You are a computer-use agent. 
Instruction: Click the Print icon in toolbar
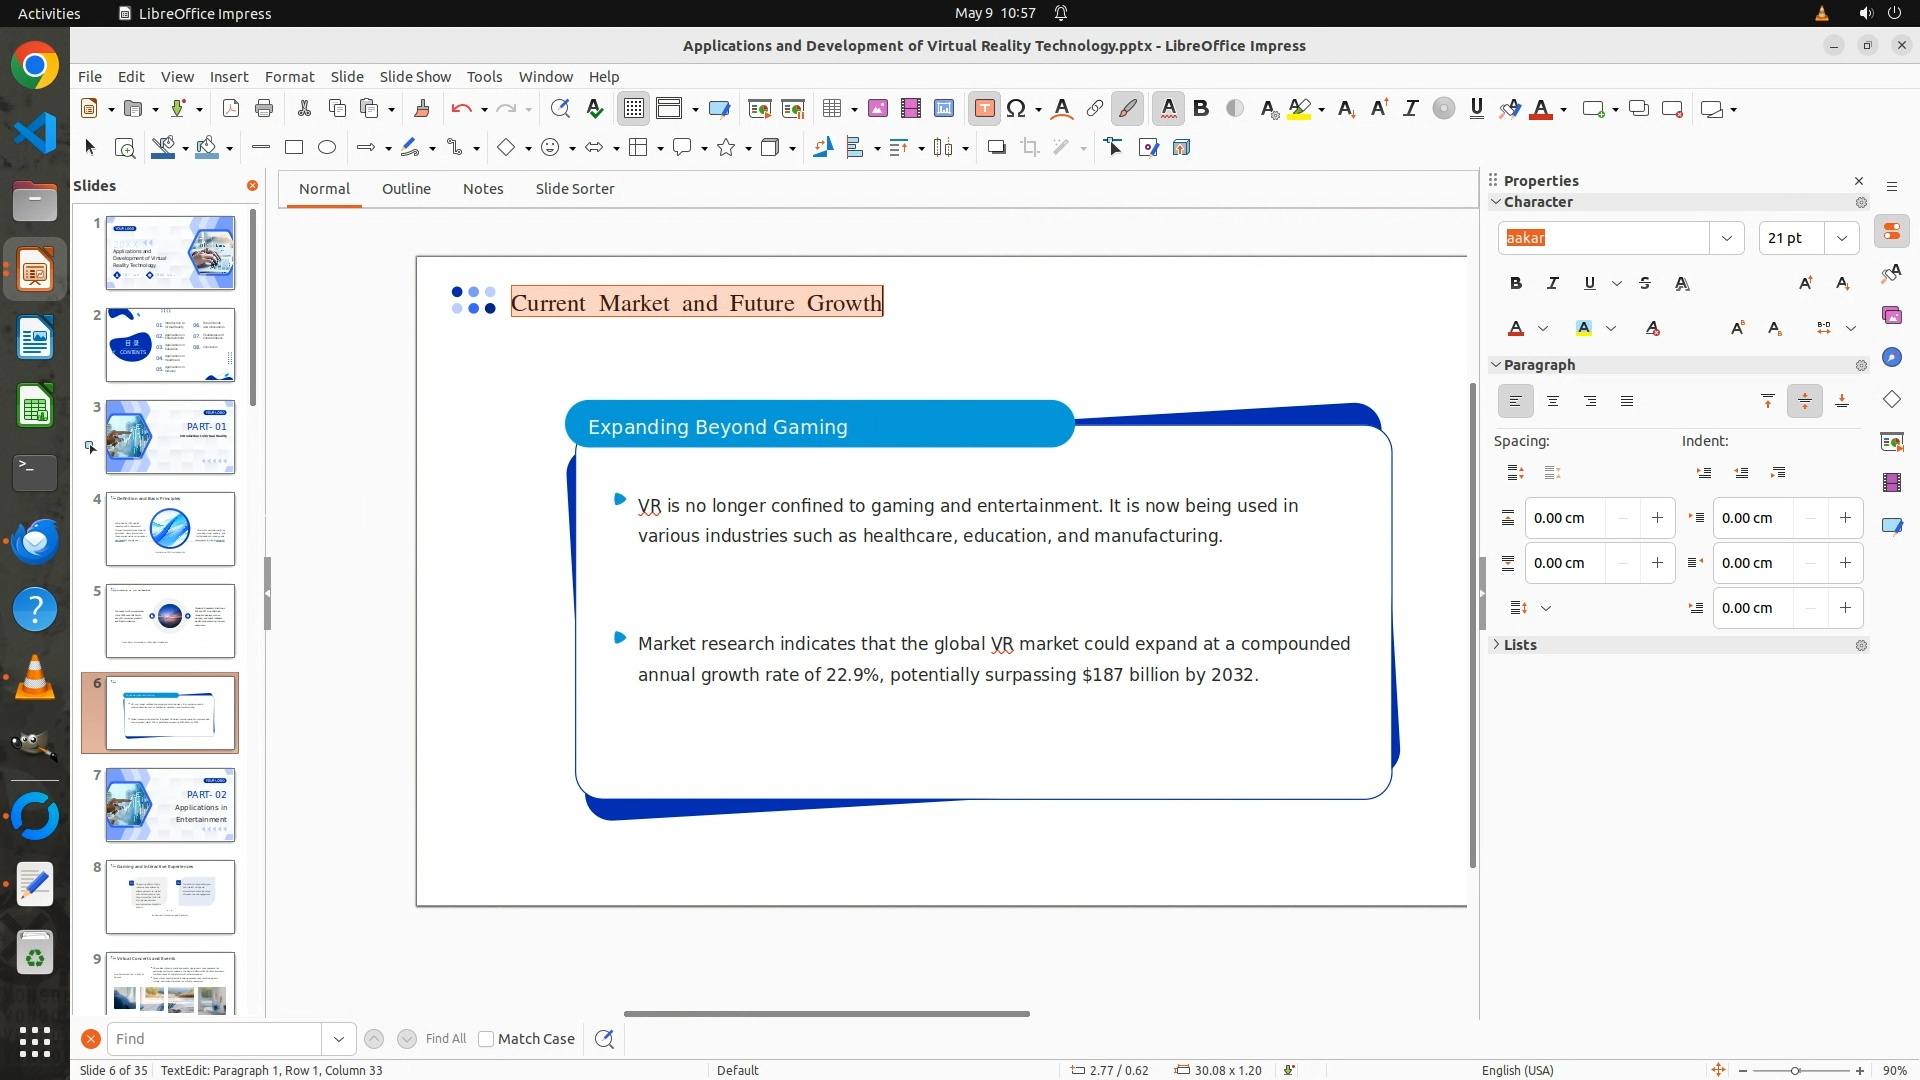pos(264,109)
